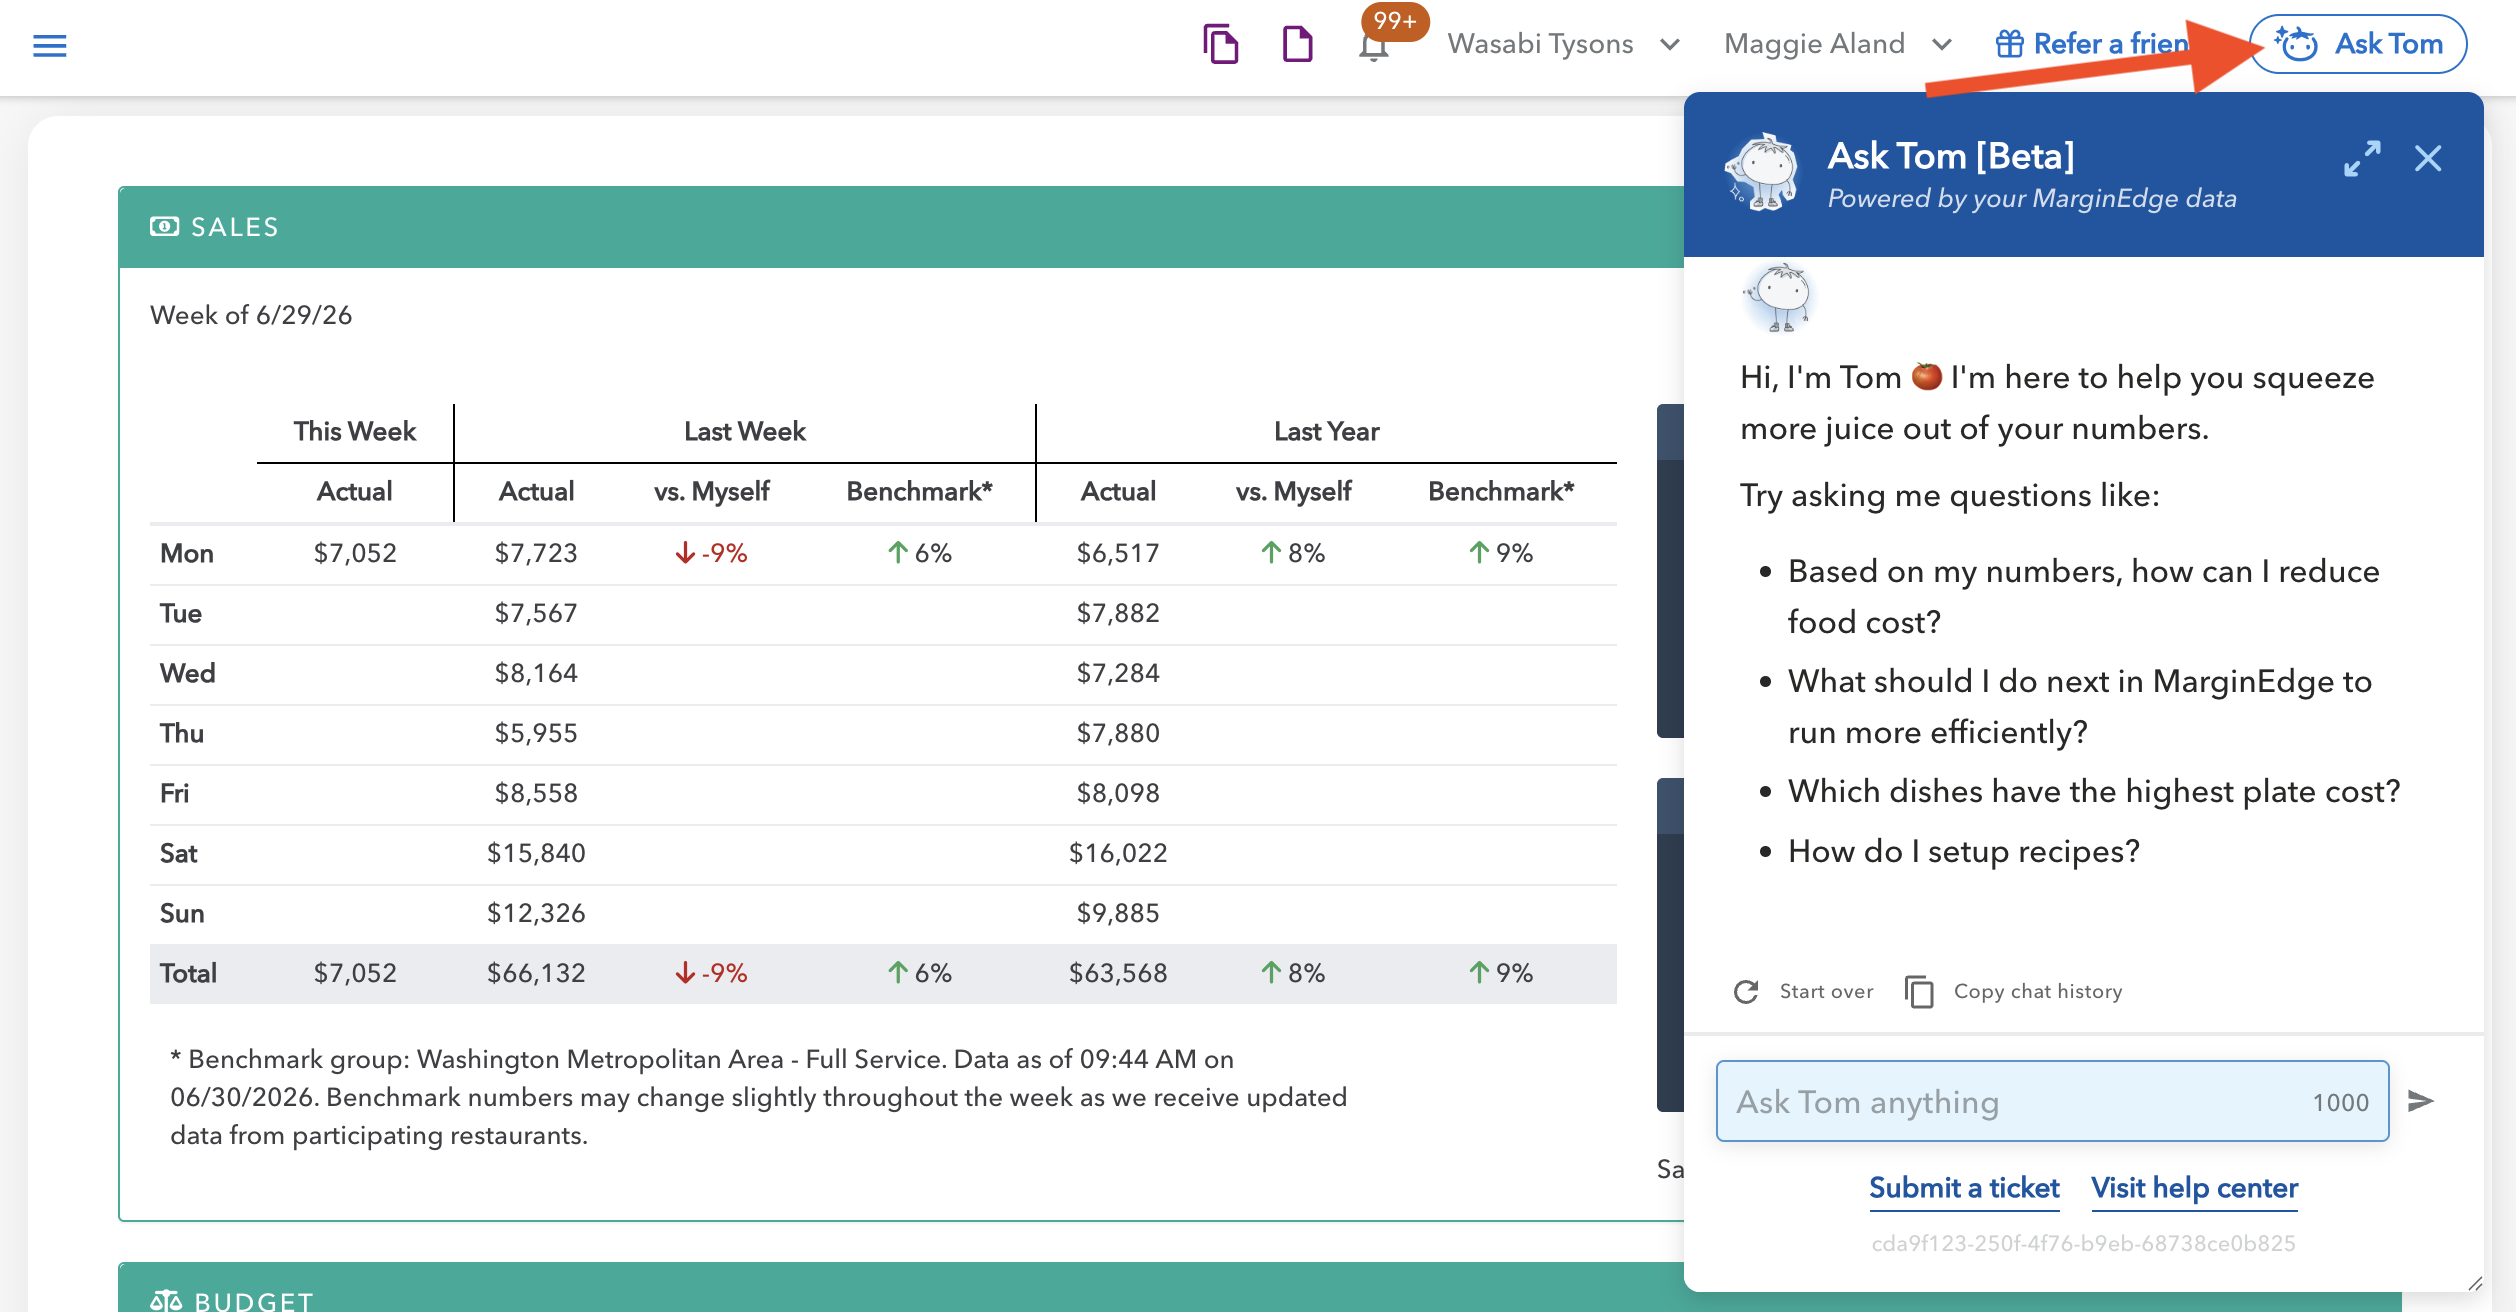Click the Submit a ticket link
This screenshot has width=2516, height=1312.
1964,1188
